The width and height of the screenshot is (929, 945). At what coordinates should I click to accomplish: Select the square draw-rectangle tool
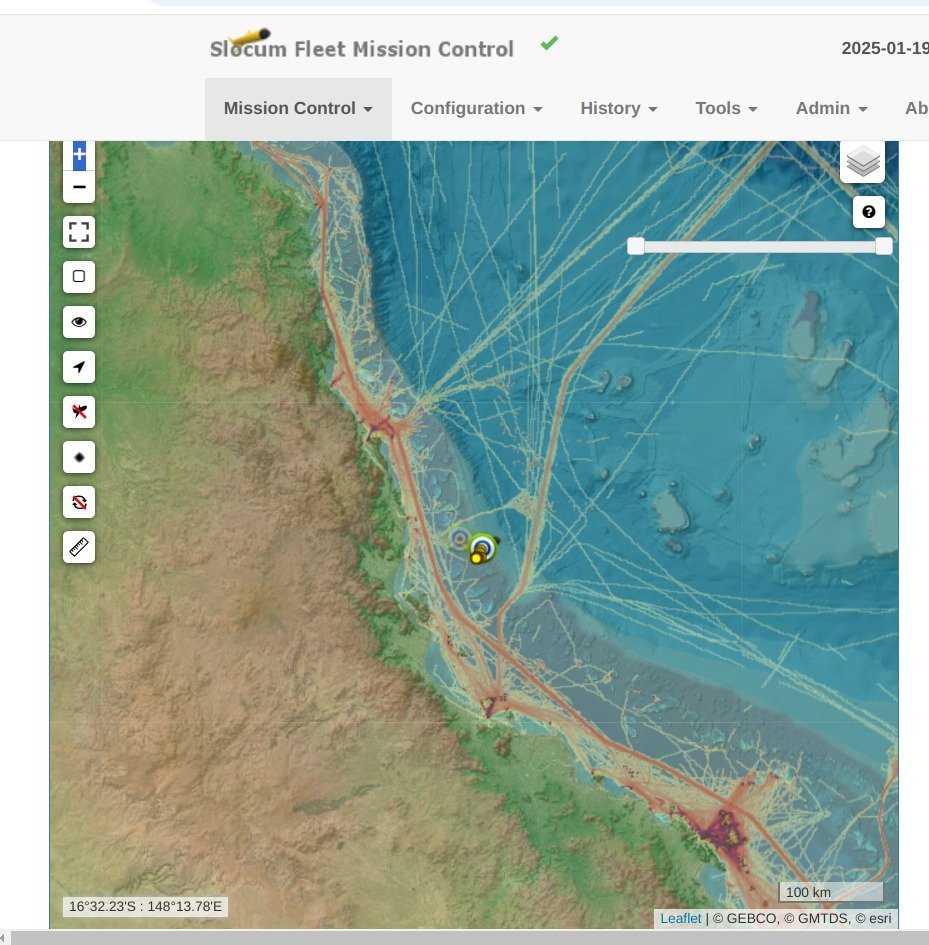point(79,277)
